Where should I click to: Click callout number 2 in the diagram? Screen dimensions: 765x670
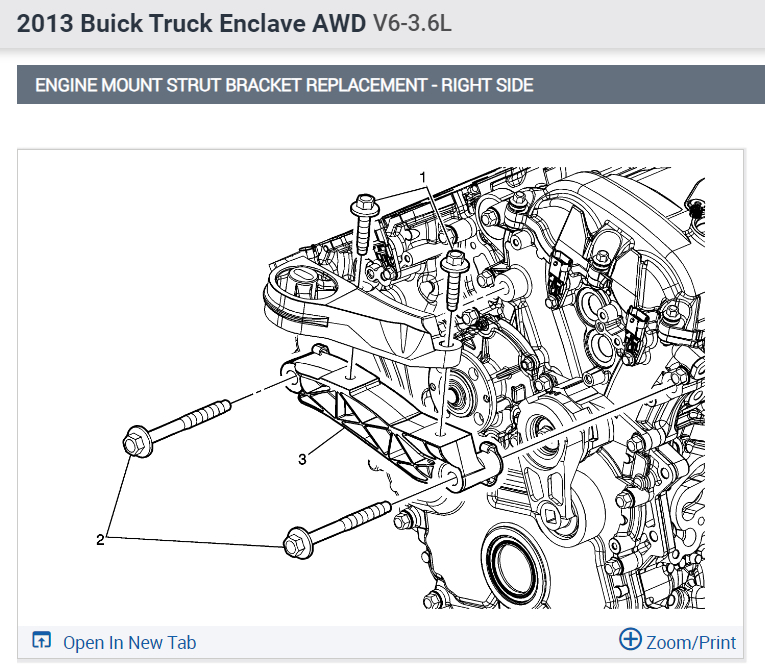coord(100,539)
